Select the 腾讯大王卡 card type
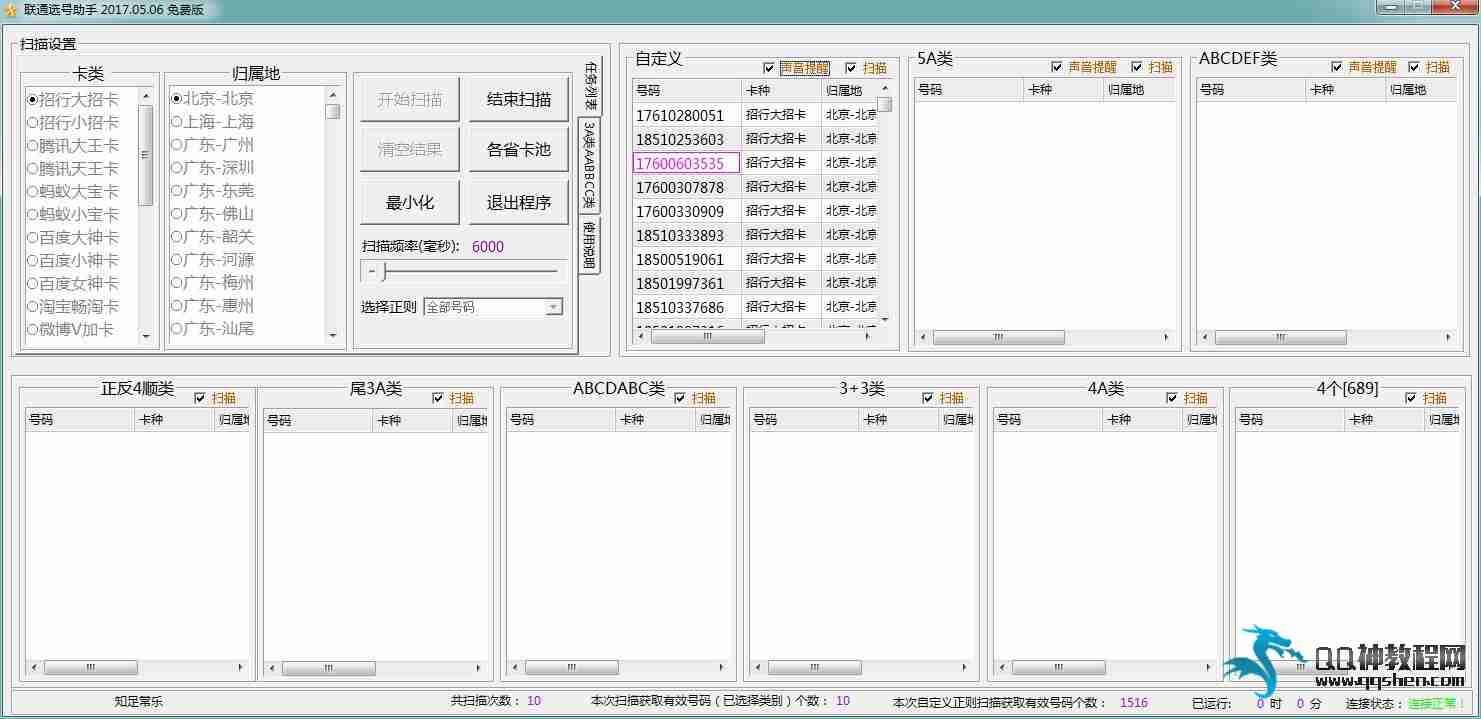The image size is (1481, 719). pos(73,145)
